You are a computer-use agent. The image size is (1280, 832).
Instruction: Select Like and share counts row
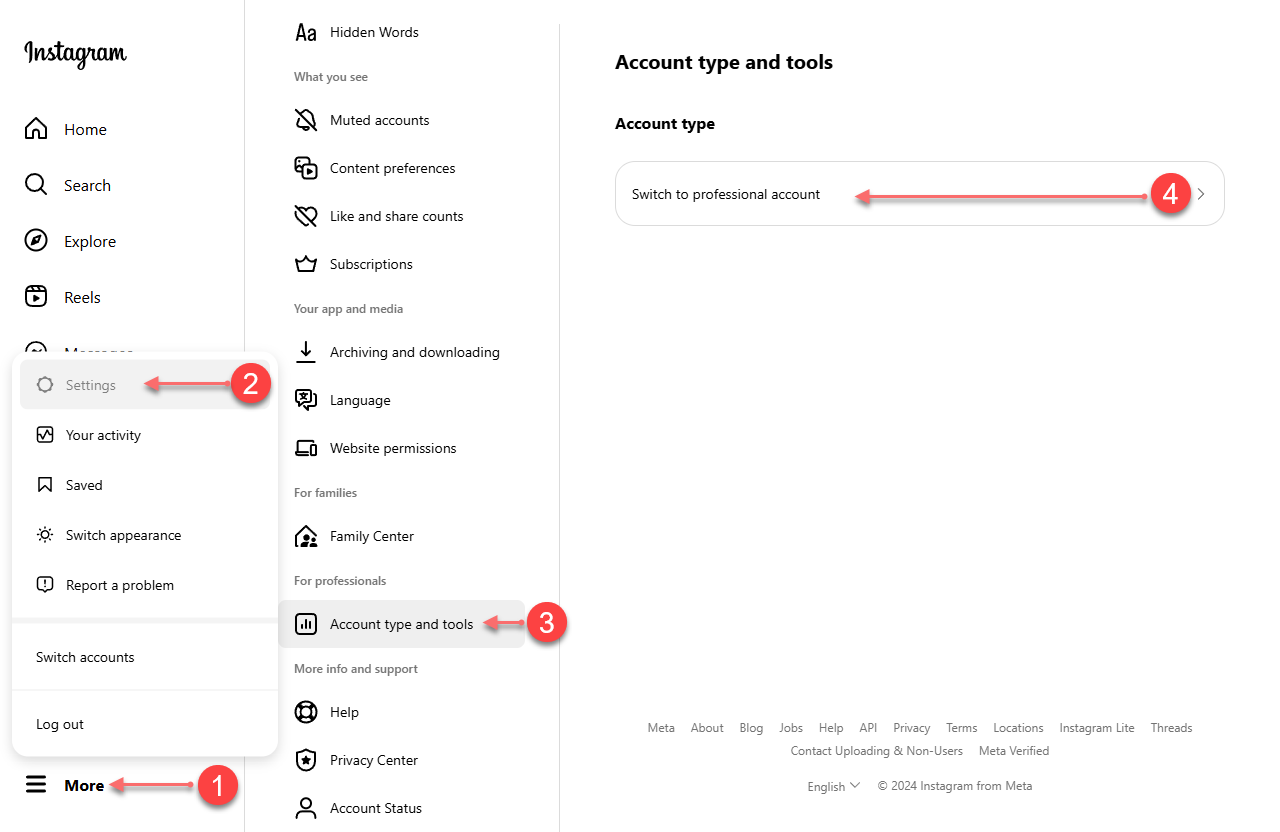click(x=401, y=216)
